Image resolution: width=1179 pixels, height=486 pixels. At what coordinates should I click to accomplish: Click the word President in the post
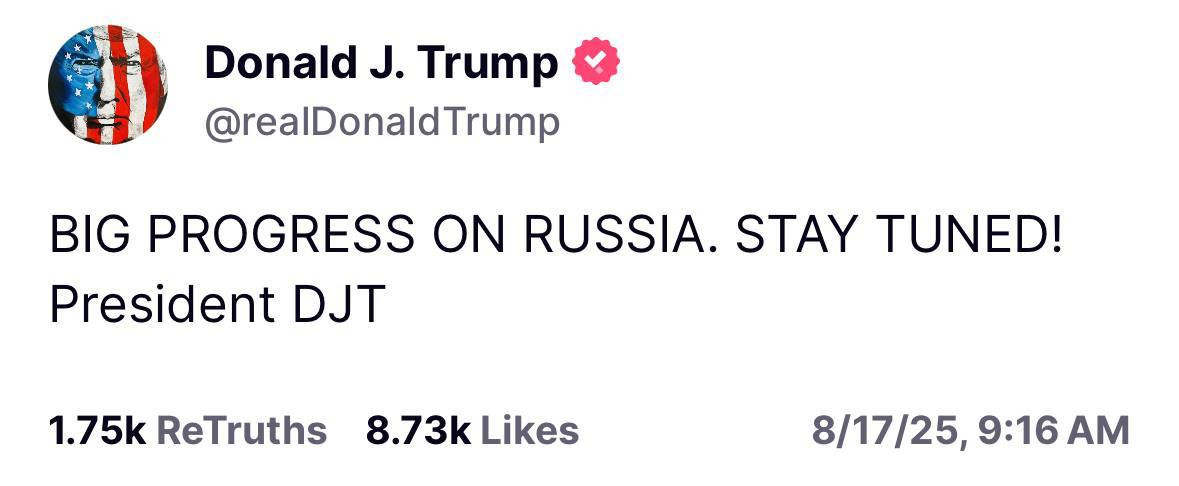(148, 305)
